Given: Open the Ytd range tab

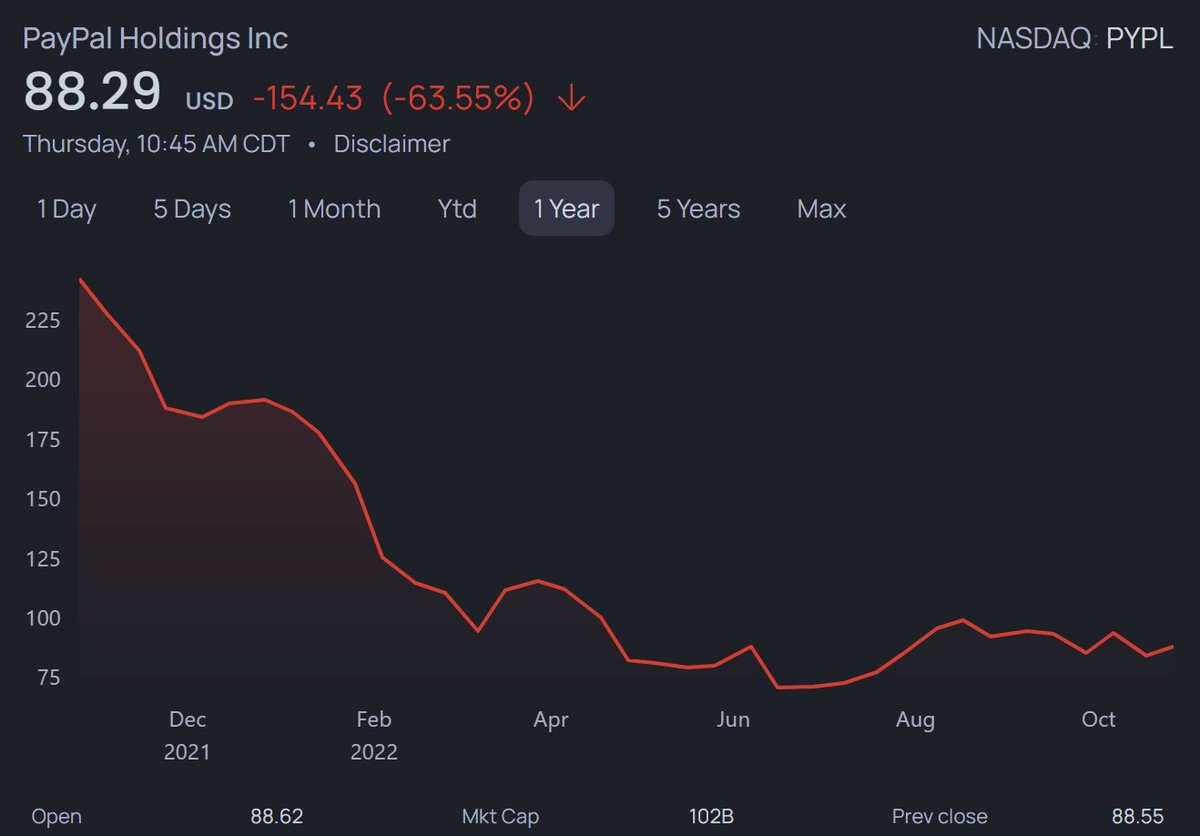Looking at the screenshot, I should tap(457, 209).
